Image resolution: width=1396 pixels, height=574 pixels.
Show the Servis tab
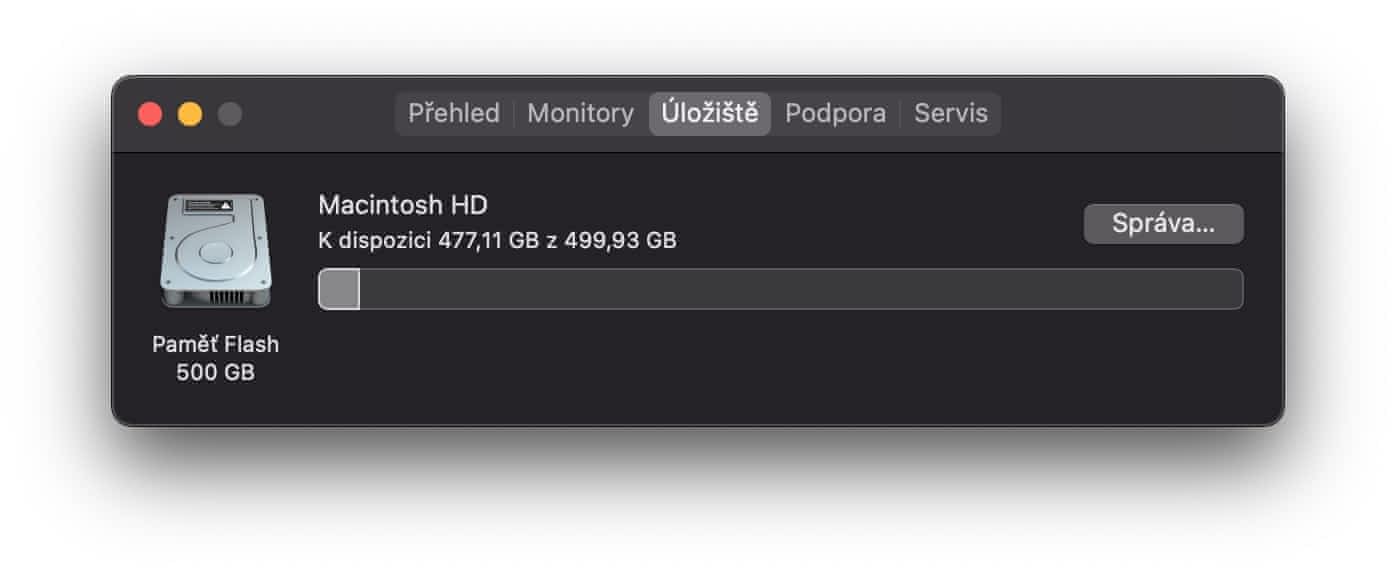click(950, 114)
